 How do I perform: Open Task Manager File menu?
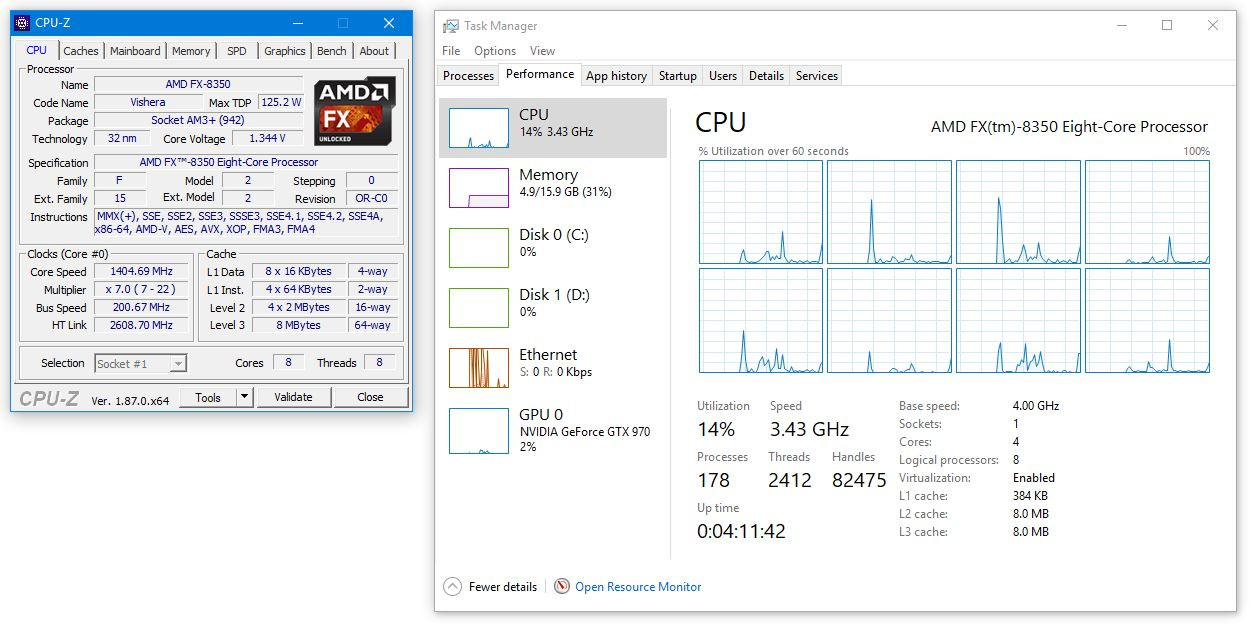[451, 51]
